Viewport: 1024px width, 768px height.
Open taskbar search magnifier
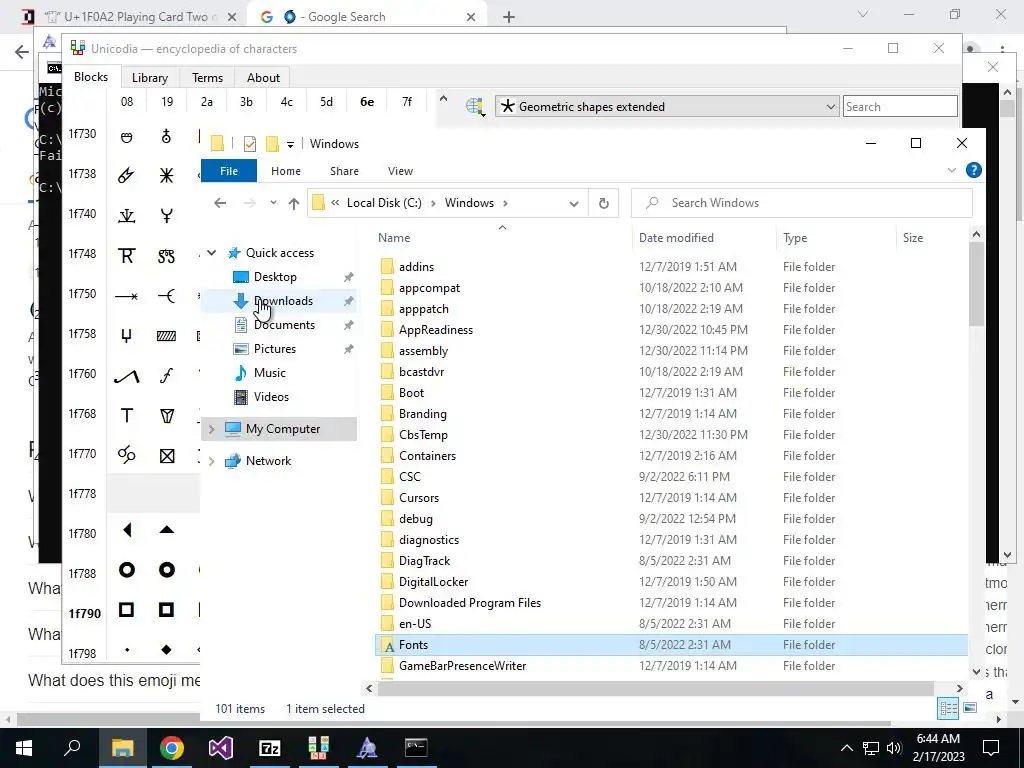(x=72, y=747)
